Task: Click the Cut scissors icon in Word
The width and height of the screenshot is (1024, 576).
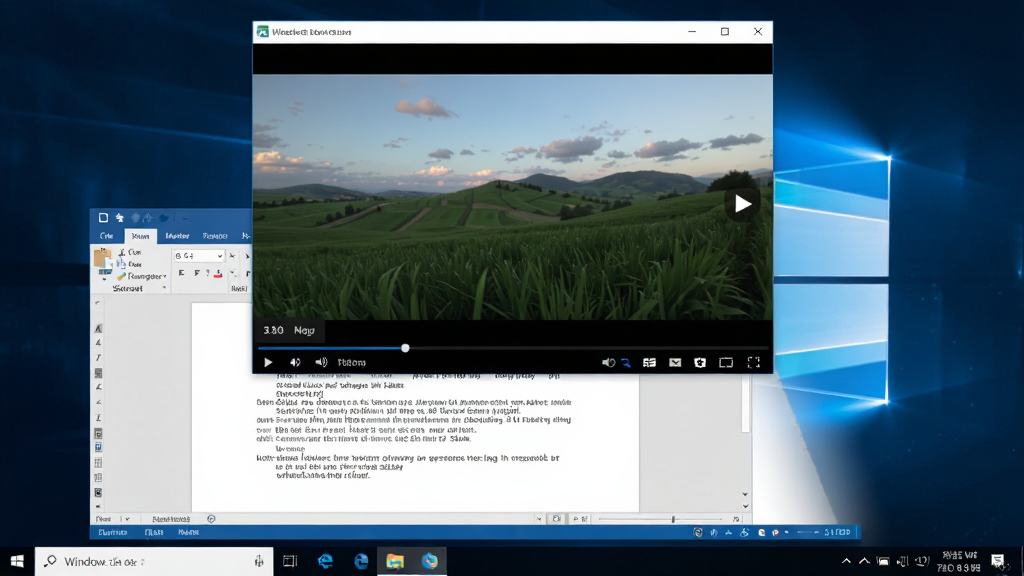Action: (x=122, y=252)
